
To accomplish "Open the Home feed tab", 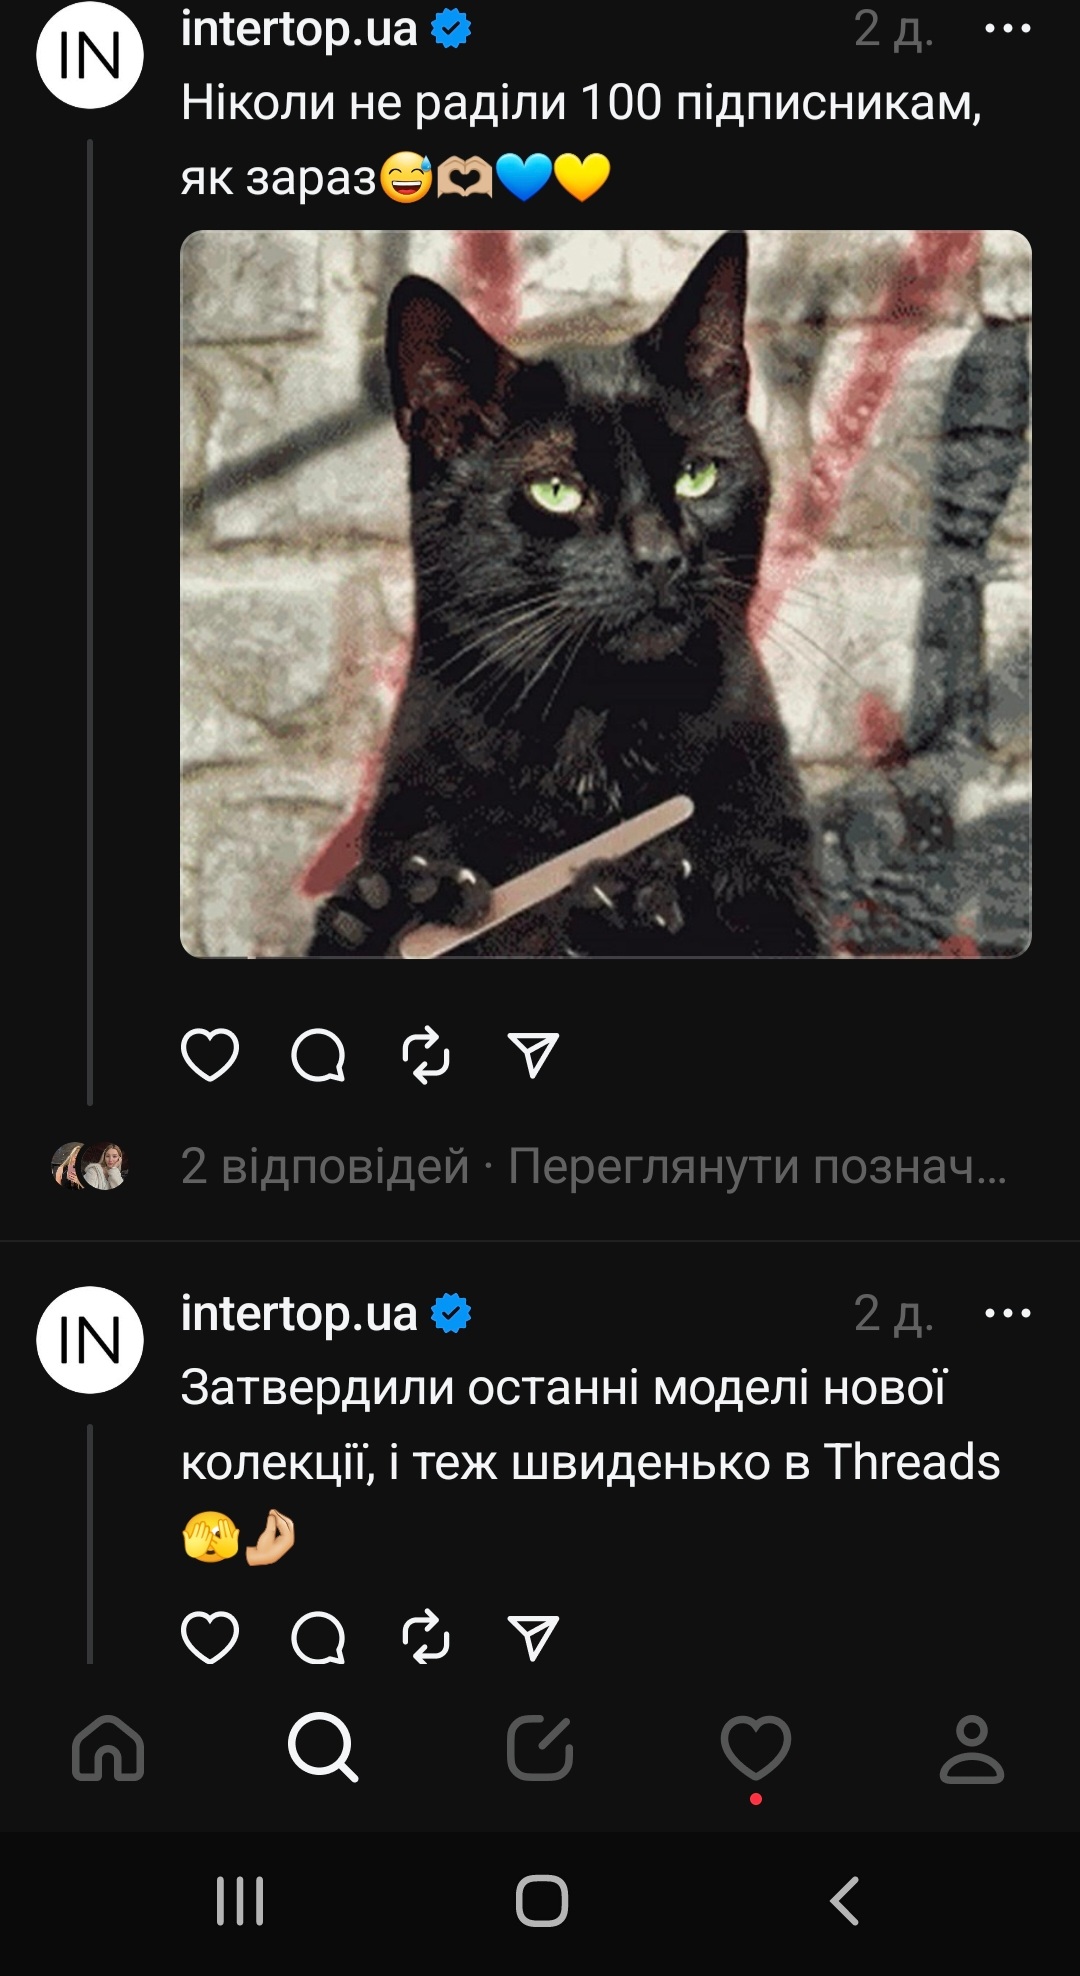I will (108, 1748).
